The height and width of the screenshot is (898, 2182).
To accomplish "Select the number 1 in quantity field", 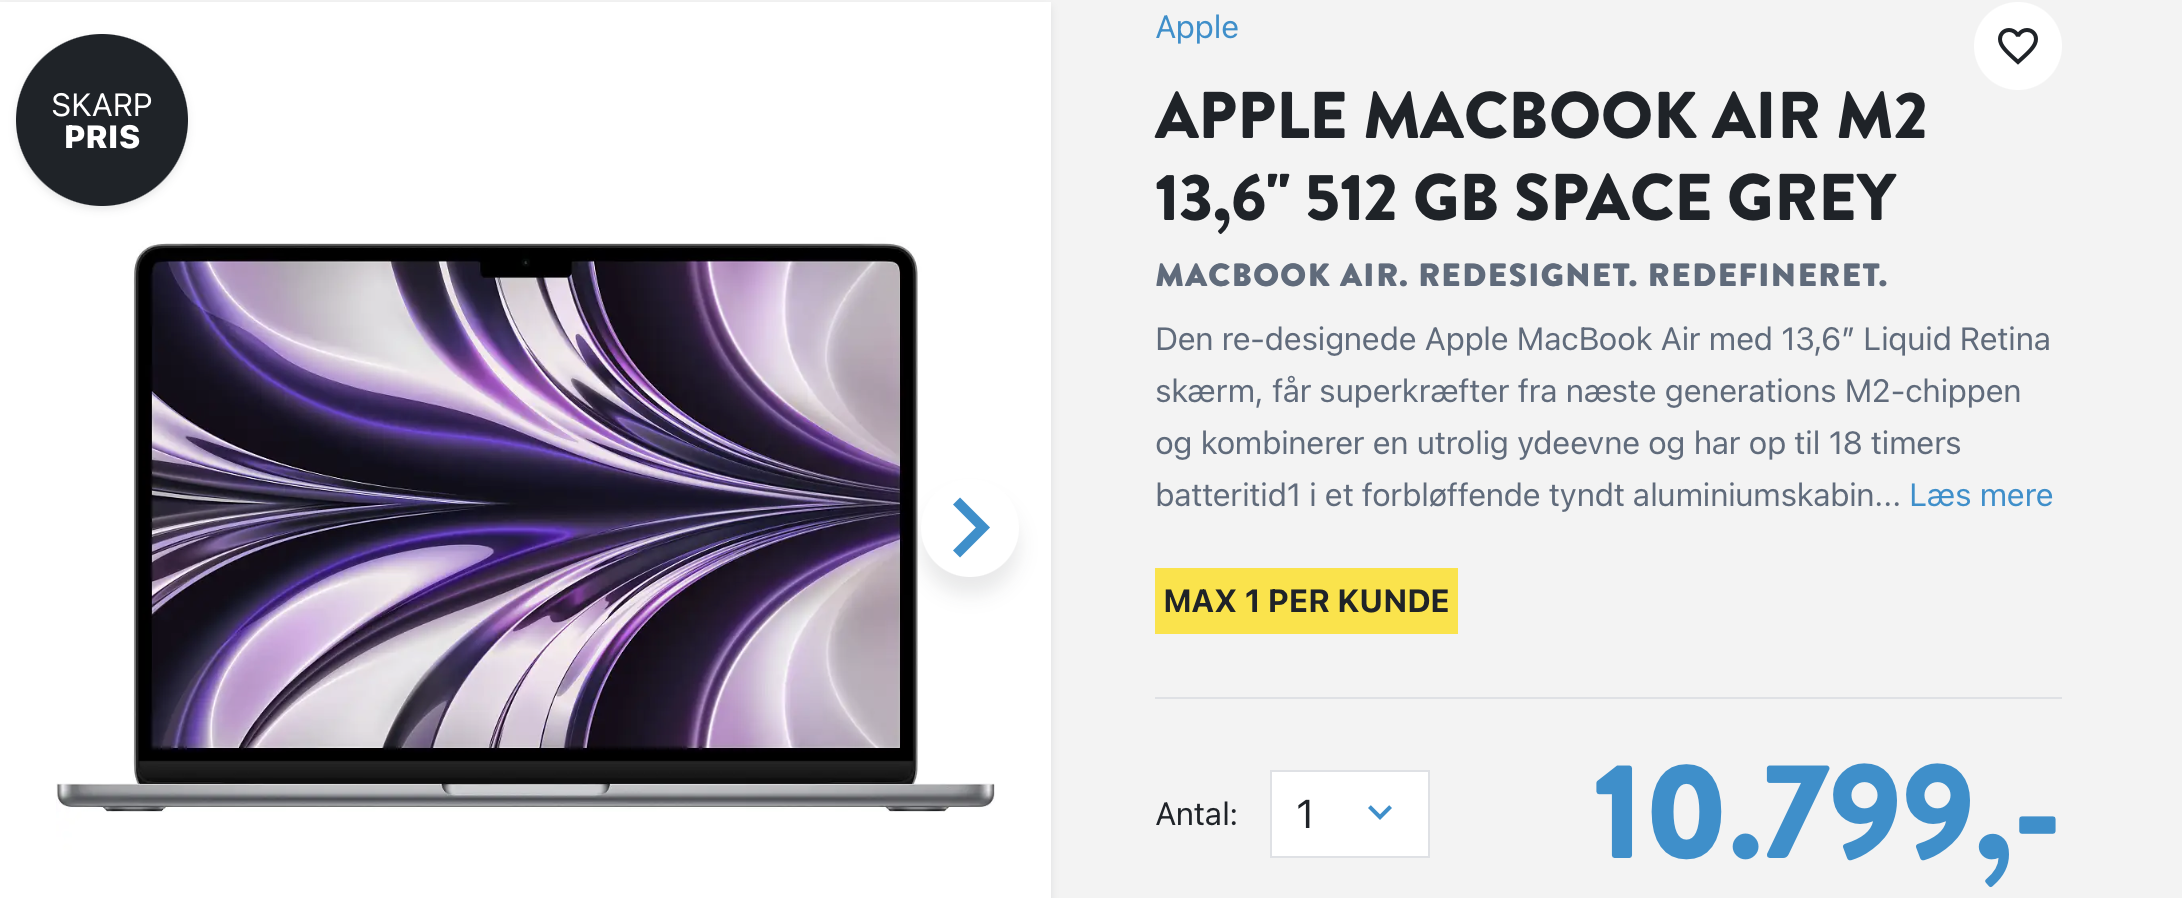I will pos(1305,814).
